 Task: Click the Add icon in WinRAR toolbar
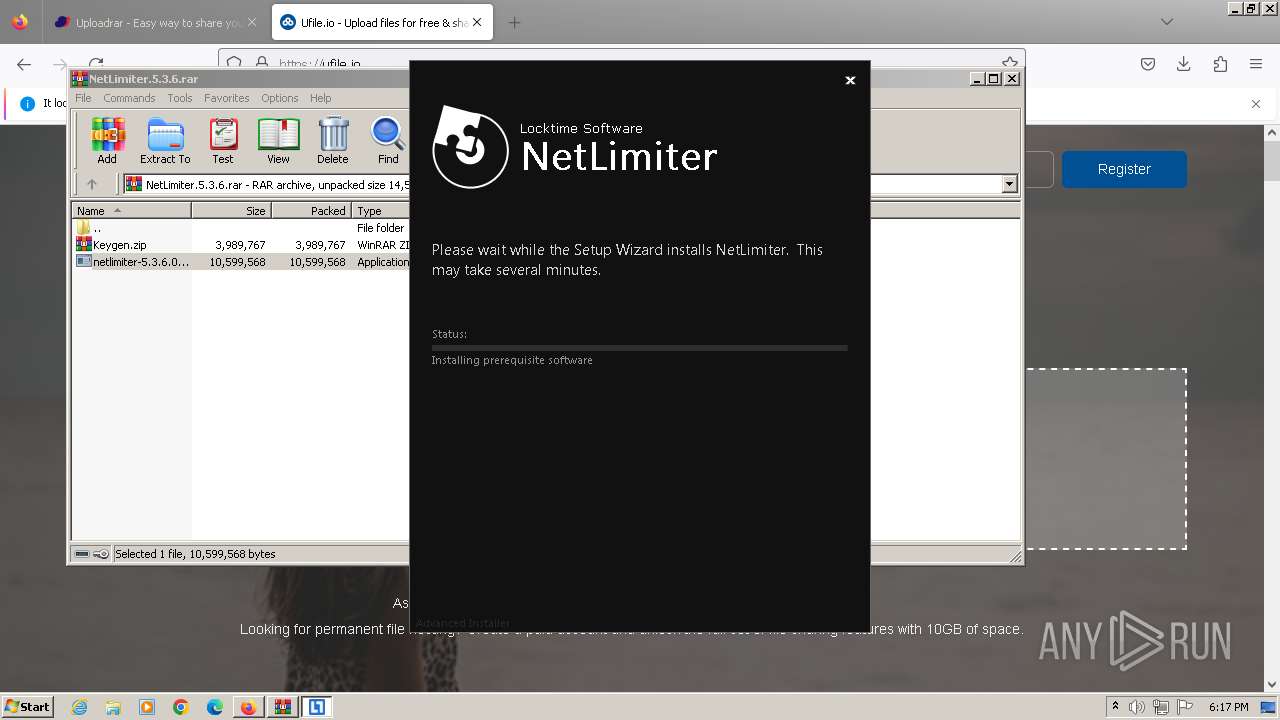[107, 140]
